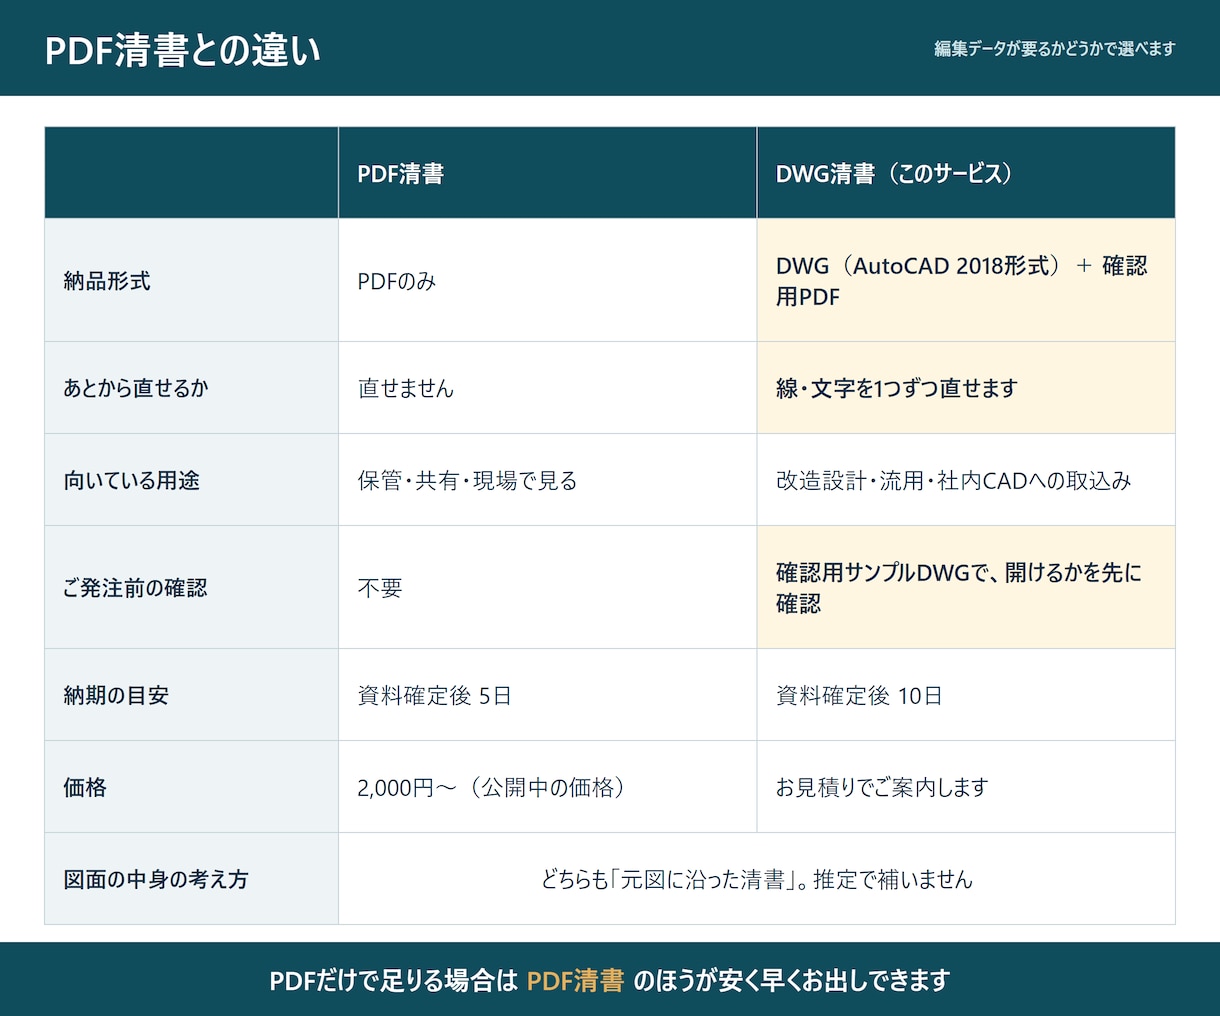Click the '納期の目安' row label
The image size is (1220, 1016).
point(191,695)
